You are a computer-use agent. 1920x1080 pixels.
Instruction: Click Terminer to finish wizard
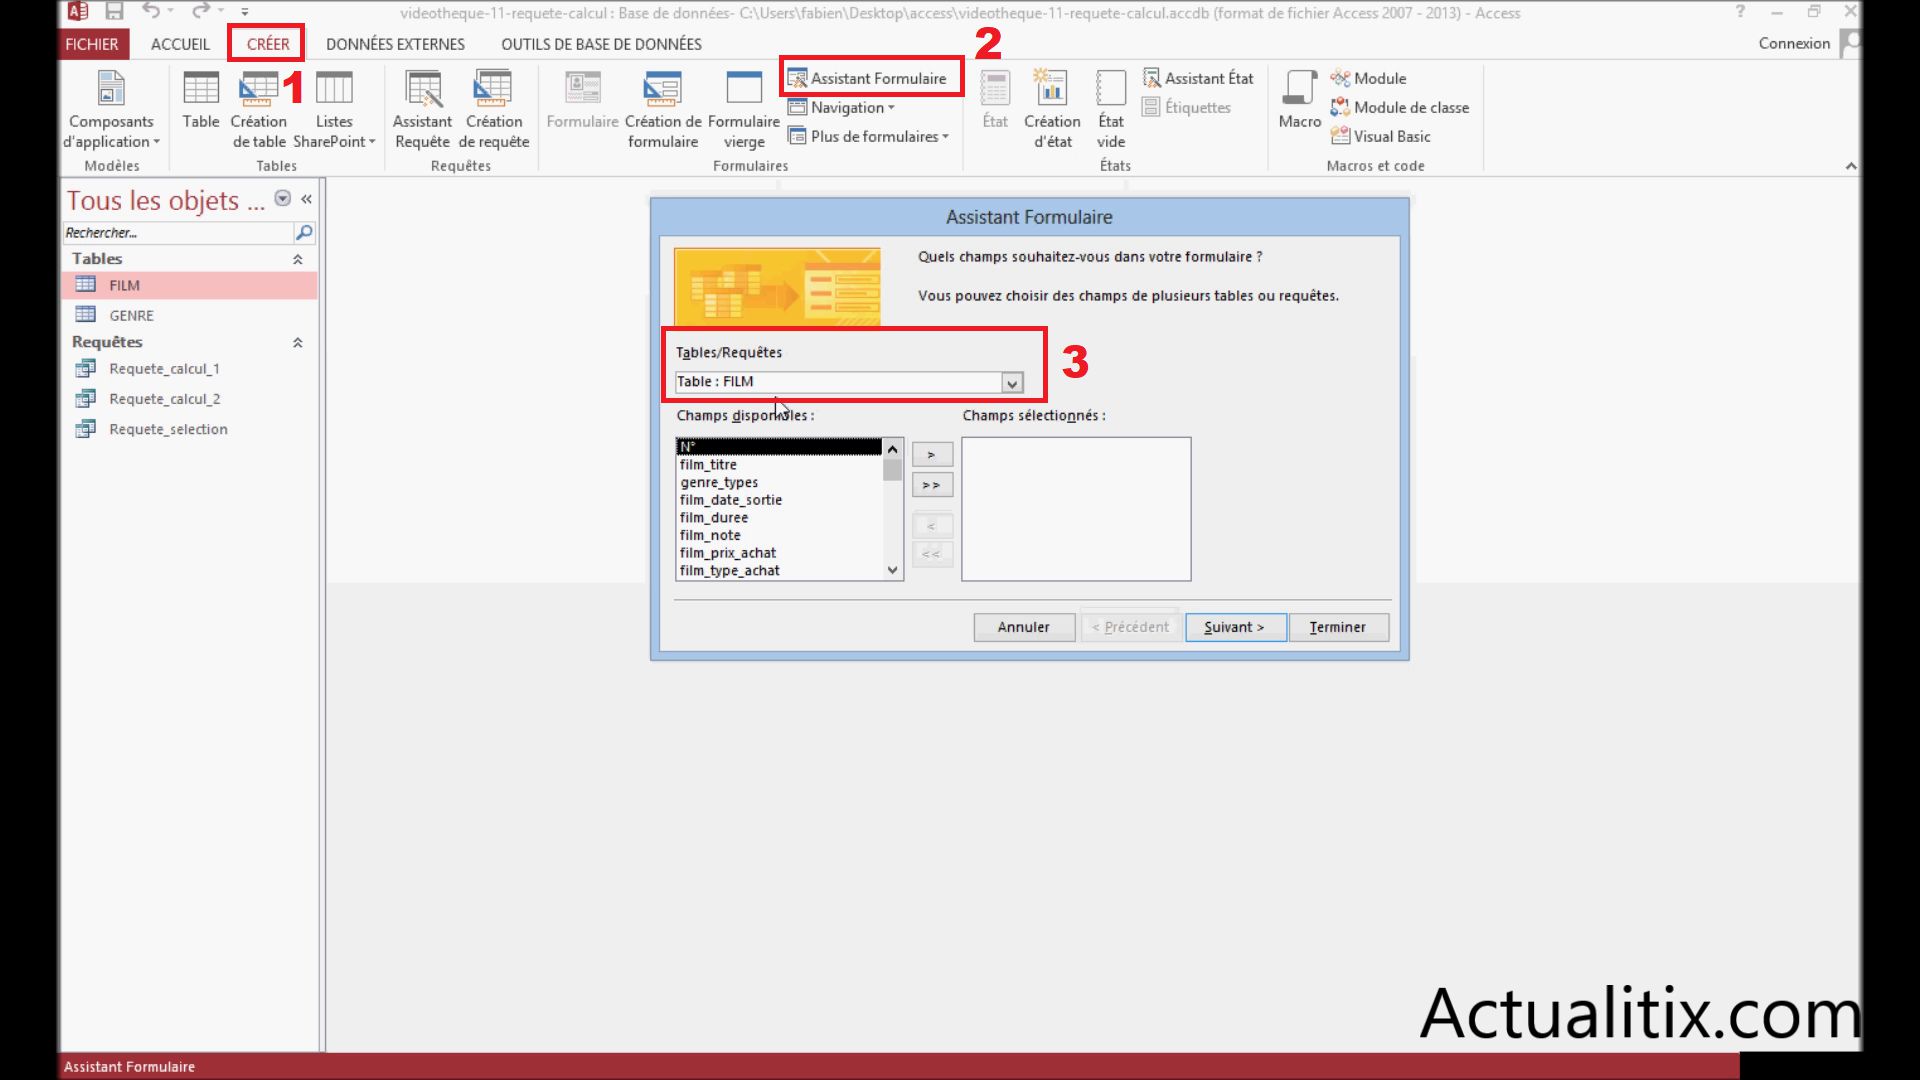click(1338, 627)
